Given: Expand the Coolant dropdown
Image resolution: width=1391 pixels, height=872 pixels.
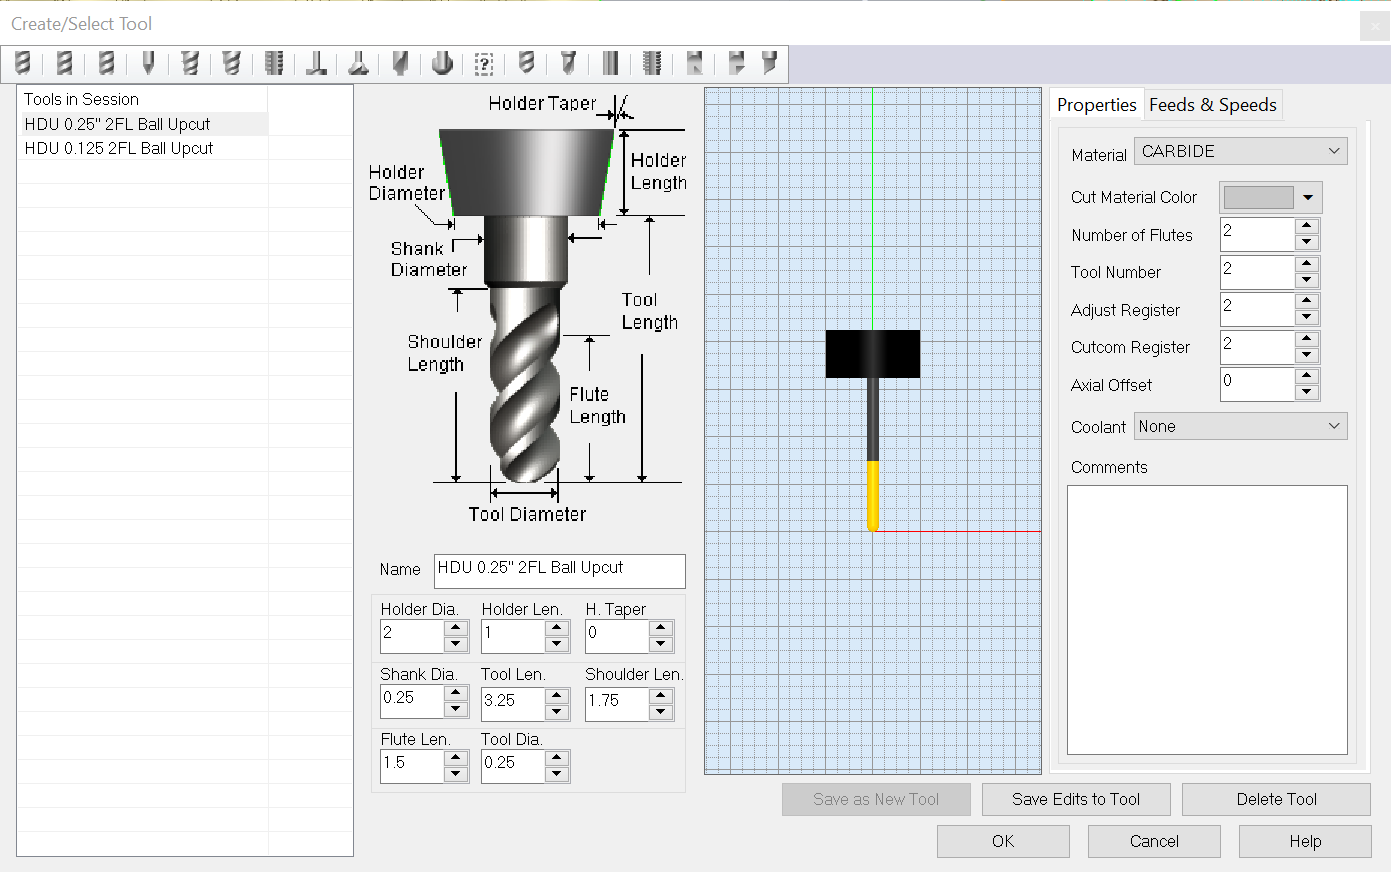Looking at the screenshot, I should click(x=1240, y=426).
